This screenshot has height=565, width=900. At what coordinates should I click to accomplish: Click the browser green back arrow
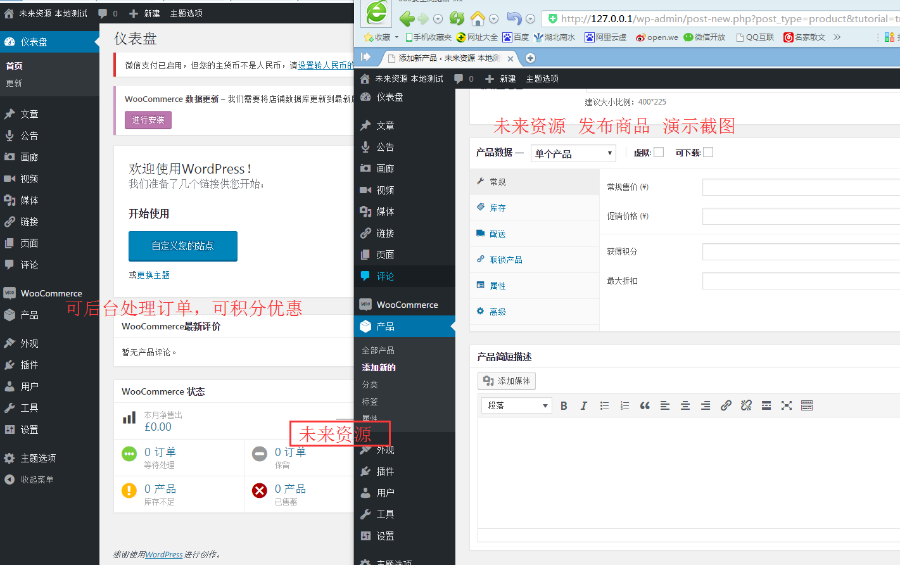coord(406,19)
